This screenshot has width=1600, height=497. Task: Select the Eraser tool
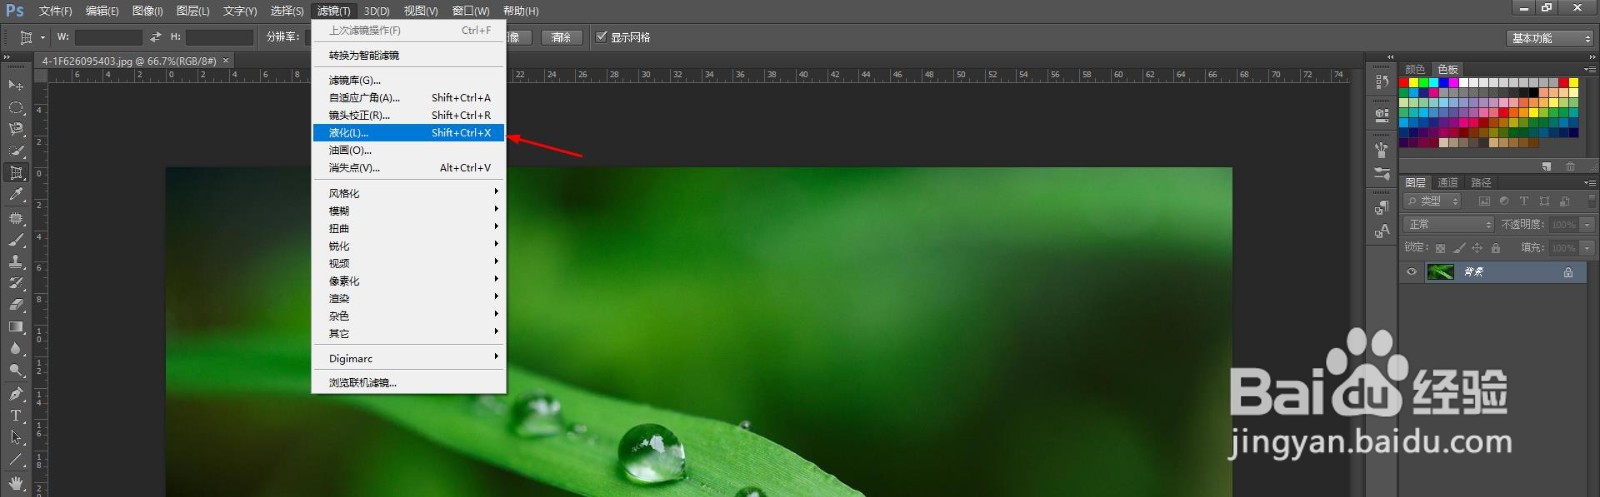pos(16,305)
